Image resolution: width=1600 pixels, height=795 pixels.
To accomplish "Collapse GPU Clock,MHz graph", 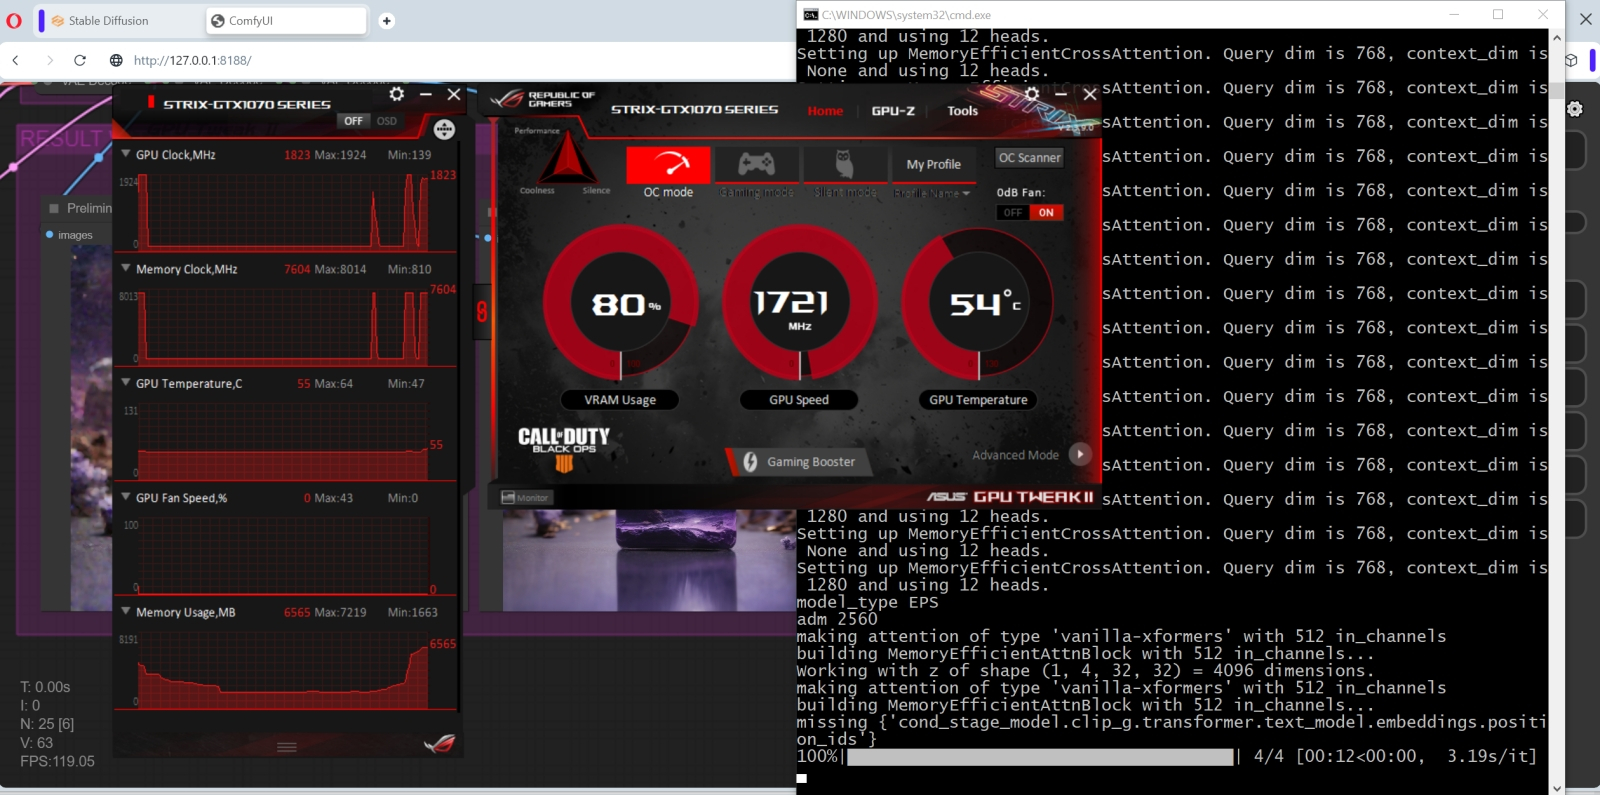I will [x=126, y=155].
